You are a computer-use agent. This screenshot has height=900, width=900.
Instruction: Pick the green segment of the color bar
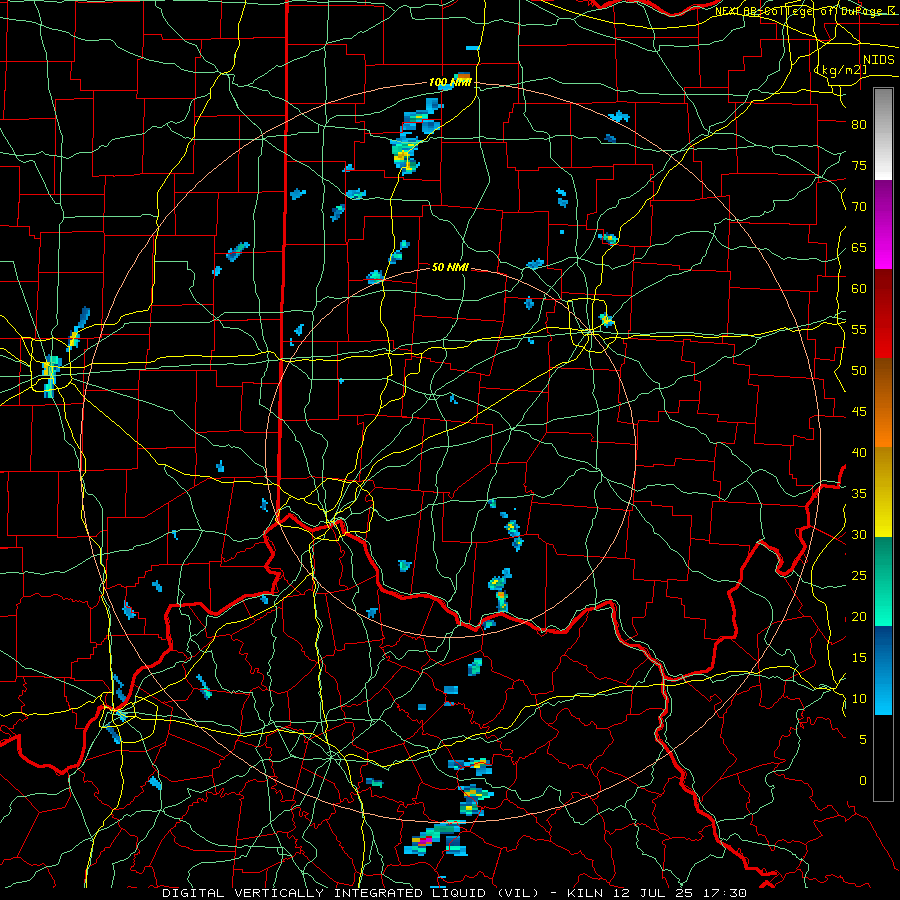(883, 581)
